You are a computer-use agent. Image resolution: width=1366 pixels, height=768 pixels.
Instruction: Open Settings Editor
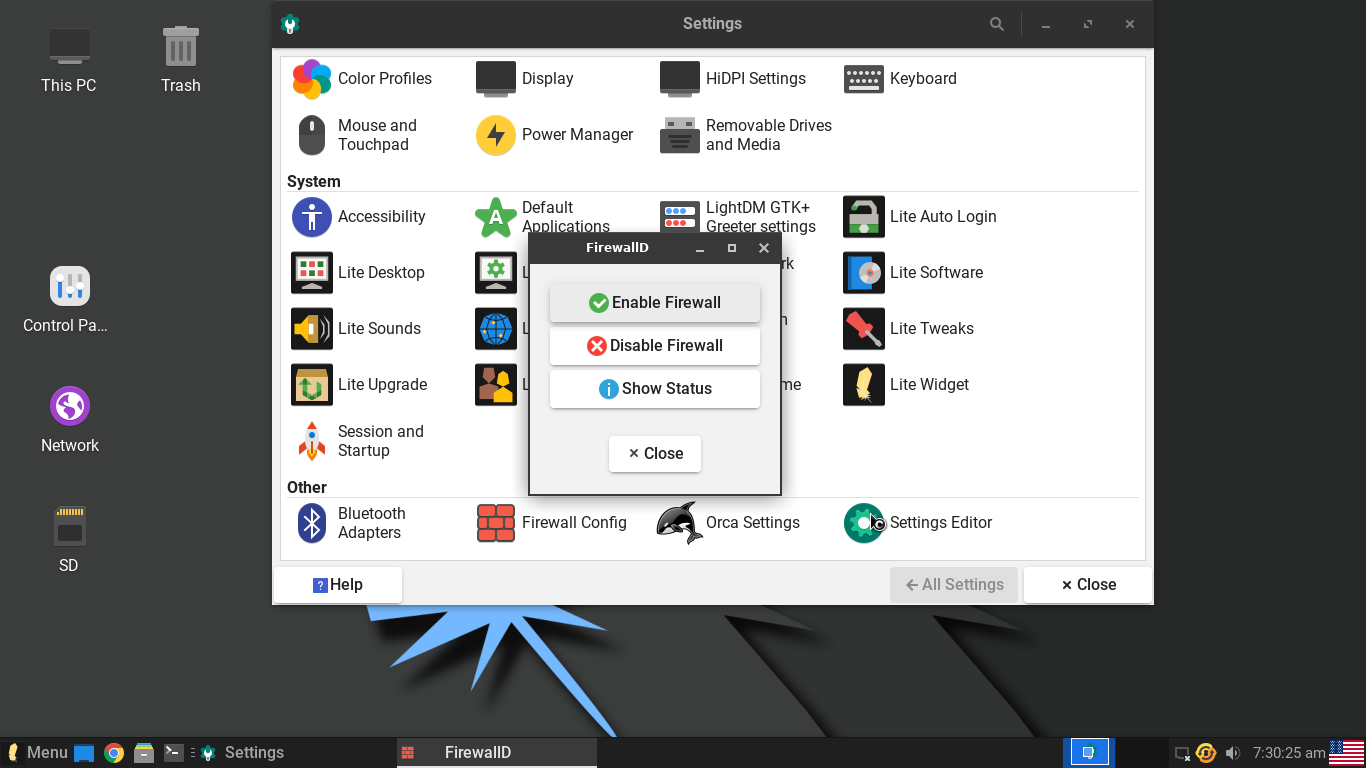(918, 523)
